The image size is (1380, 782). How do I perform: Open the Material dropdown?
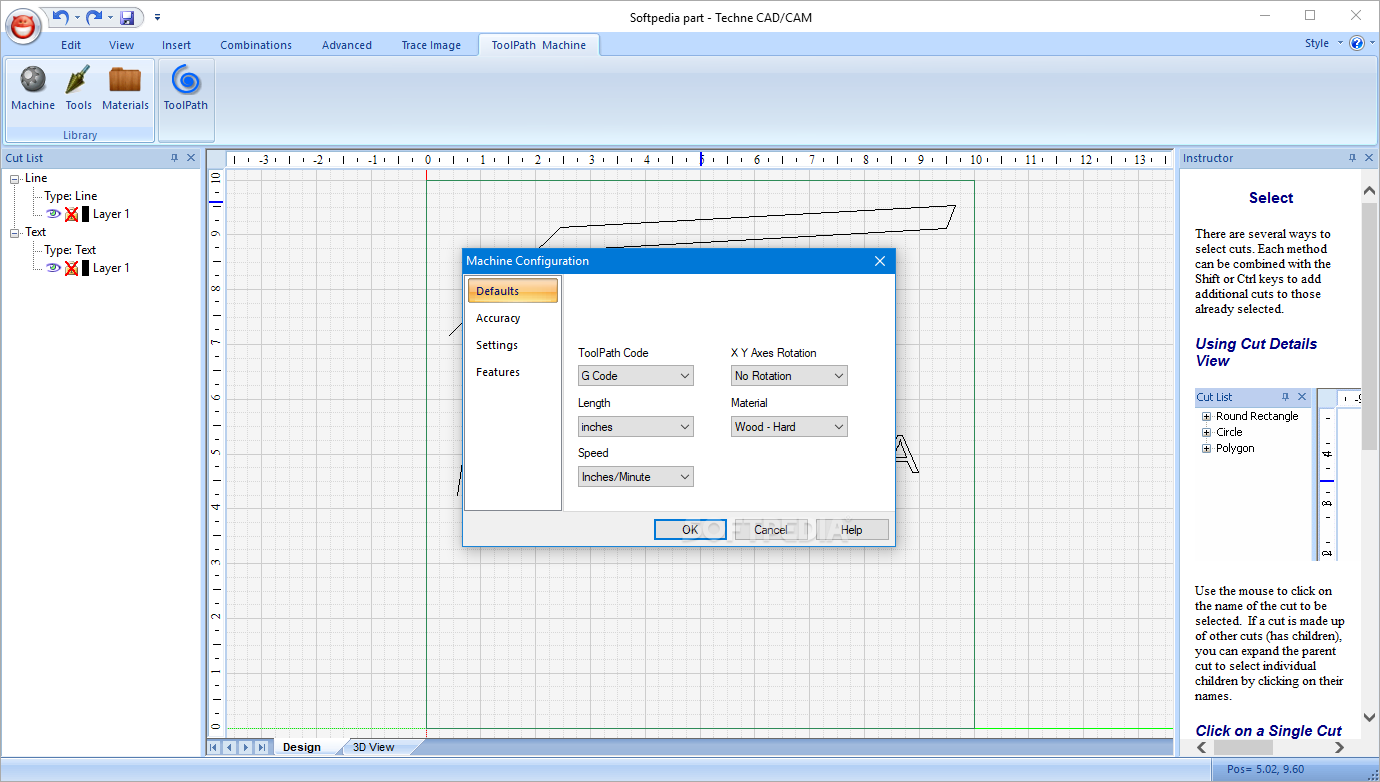coord(789,427)
